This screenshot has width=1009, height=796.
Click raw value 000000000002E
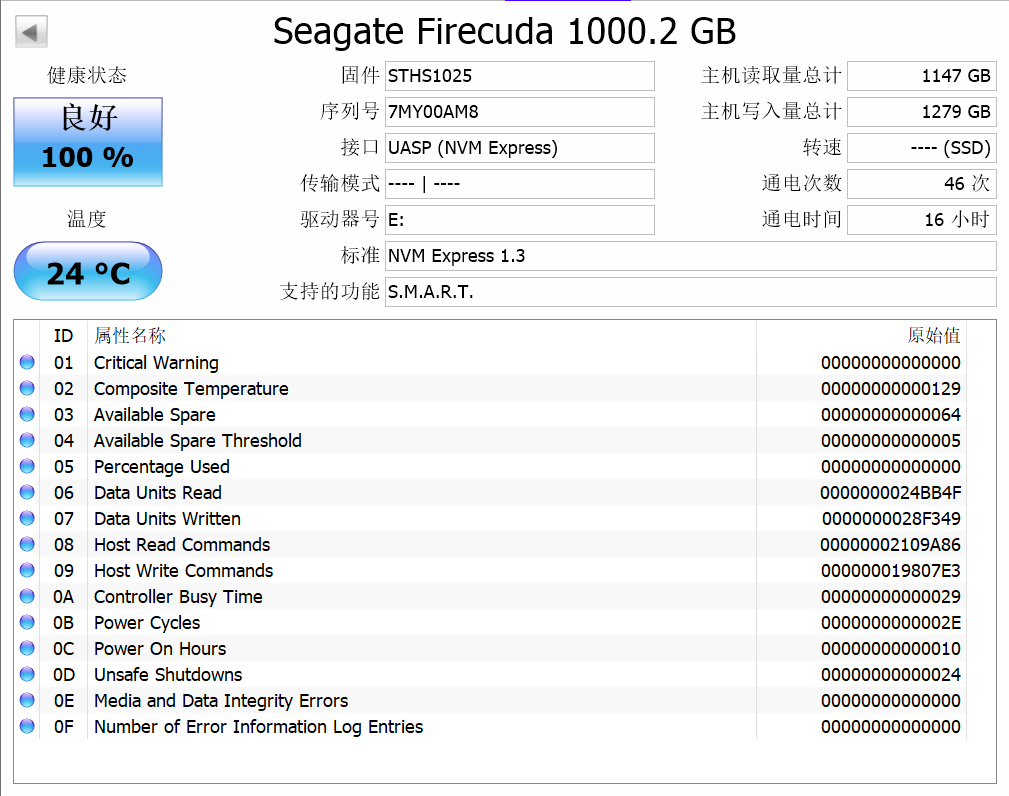[891, 623]
